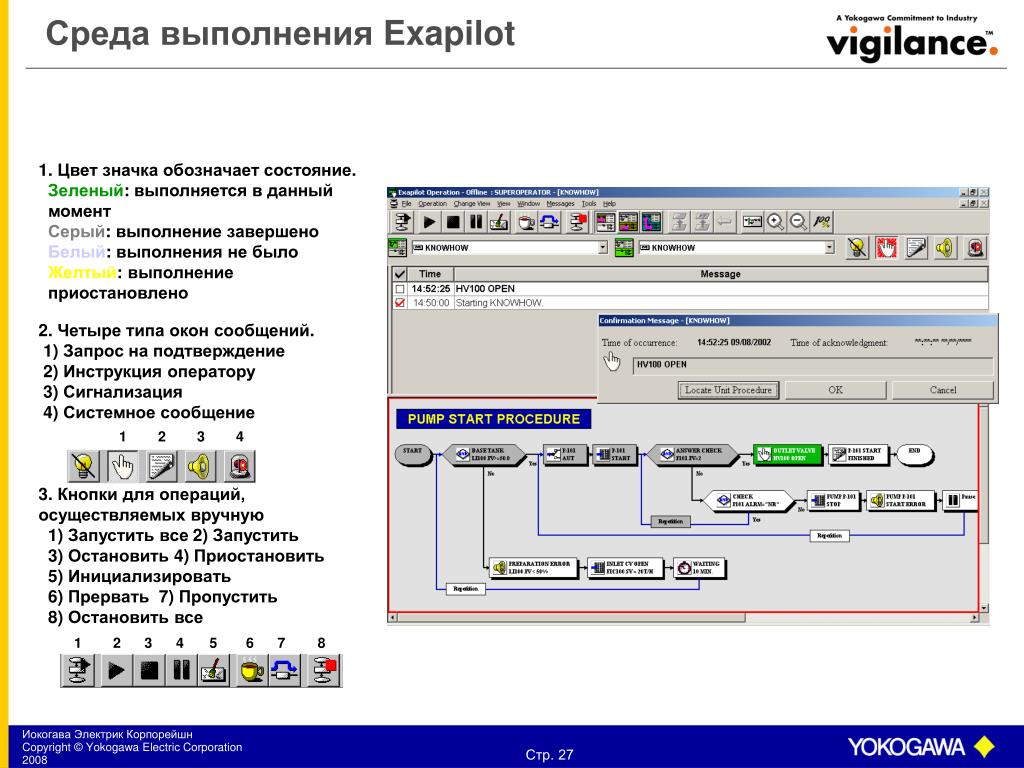Click the black square Stop button in Exapilot window toolbar
1024x768 pixels.
pos(453,223)
